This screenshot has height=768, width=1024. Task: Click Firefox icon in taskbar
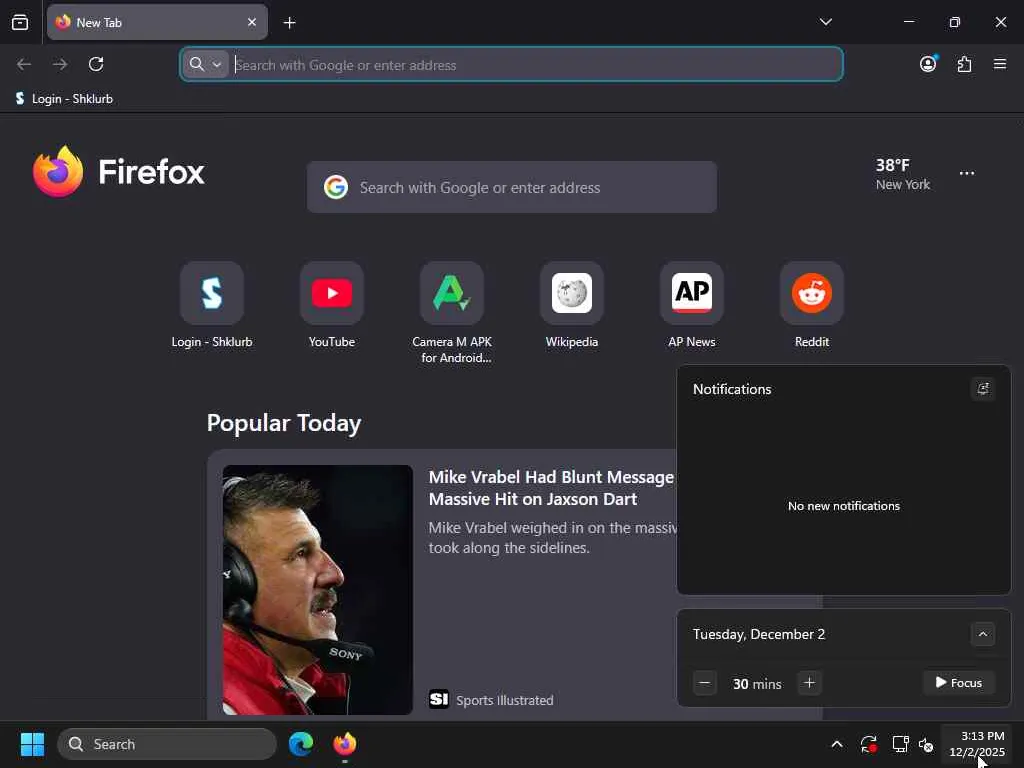coord(345,744)
